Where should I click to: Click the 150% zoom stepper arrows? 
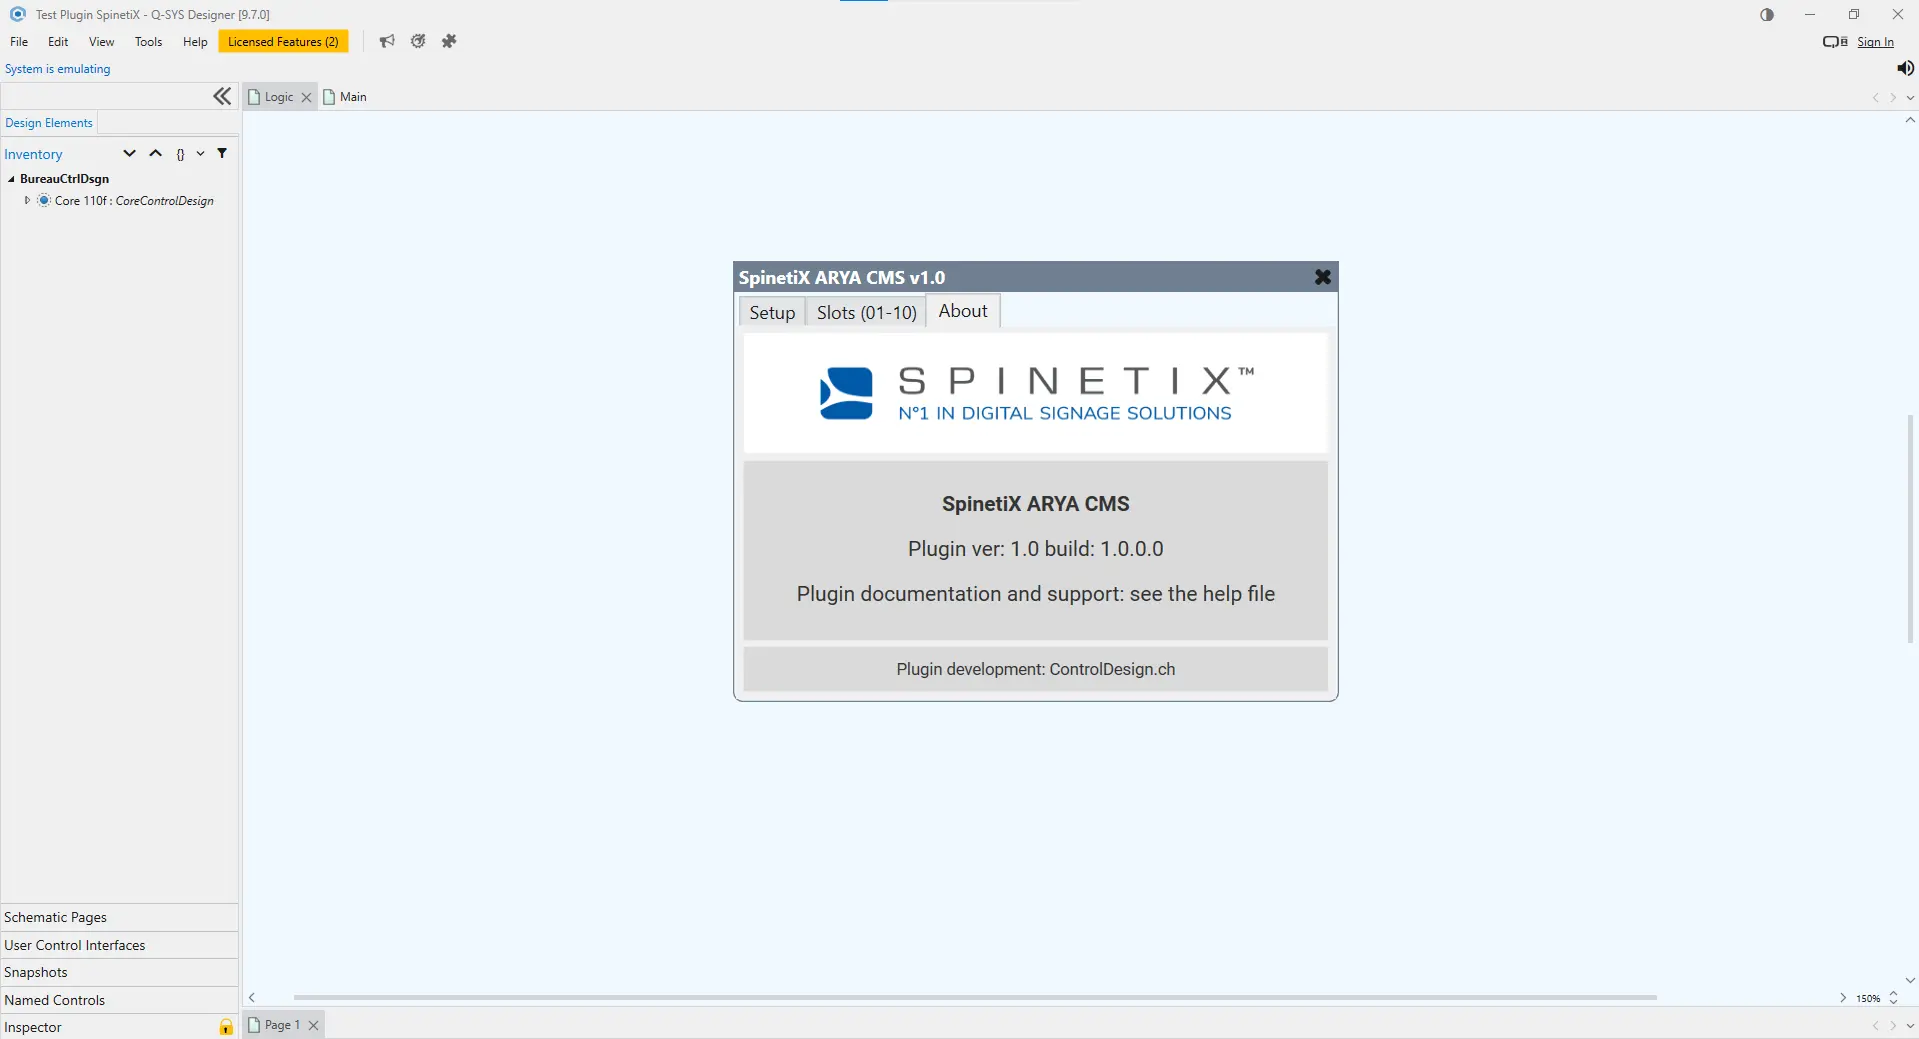click(x=1893, y=998)
